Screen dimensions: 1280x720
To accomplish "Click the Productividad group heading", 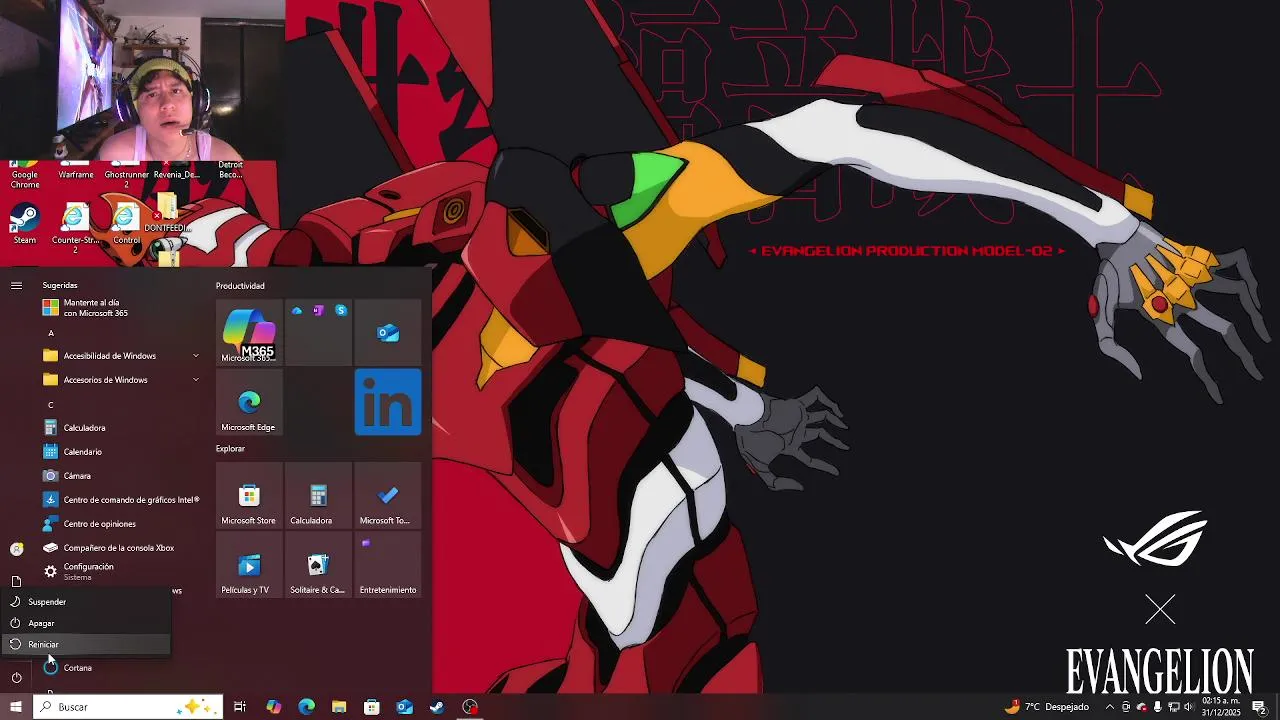I will pos(240,286).
